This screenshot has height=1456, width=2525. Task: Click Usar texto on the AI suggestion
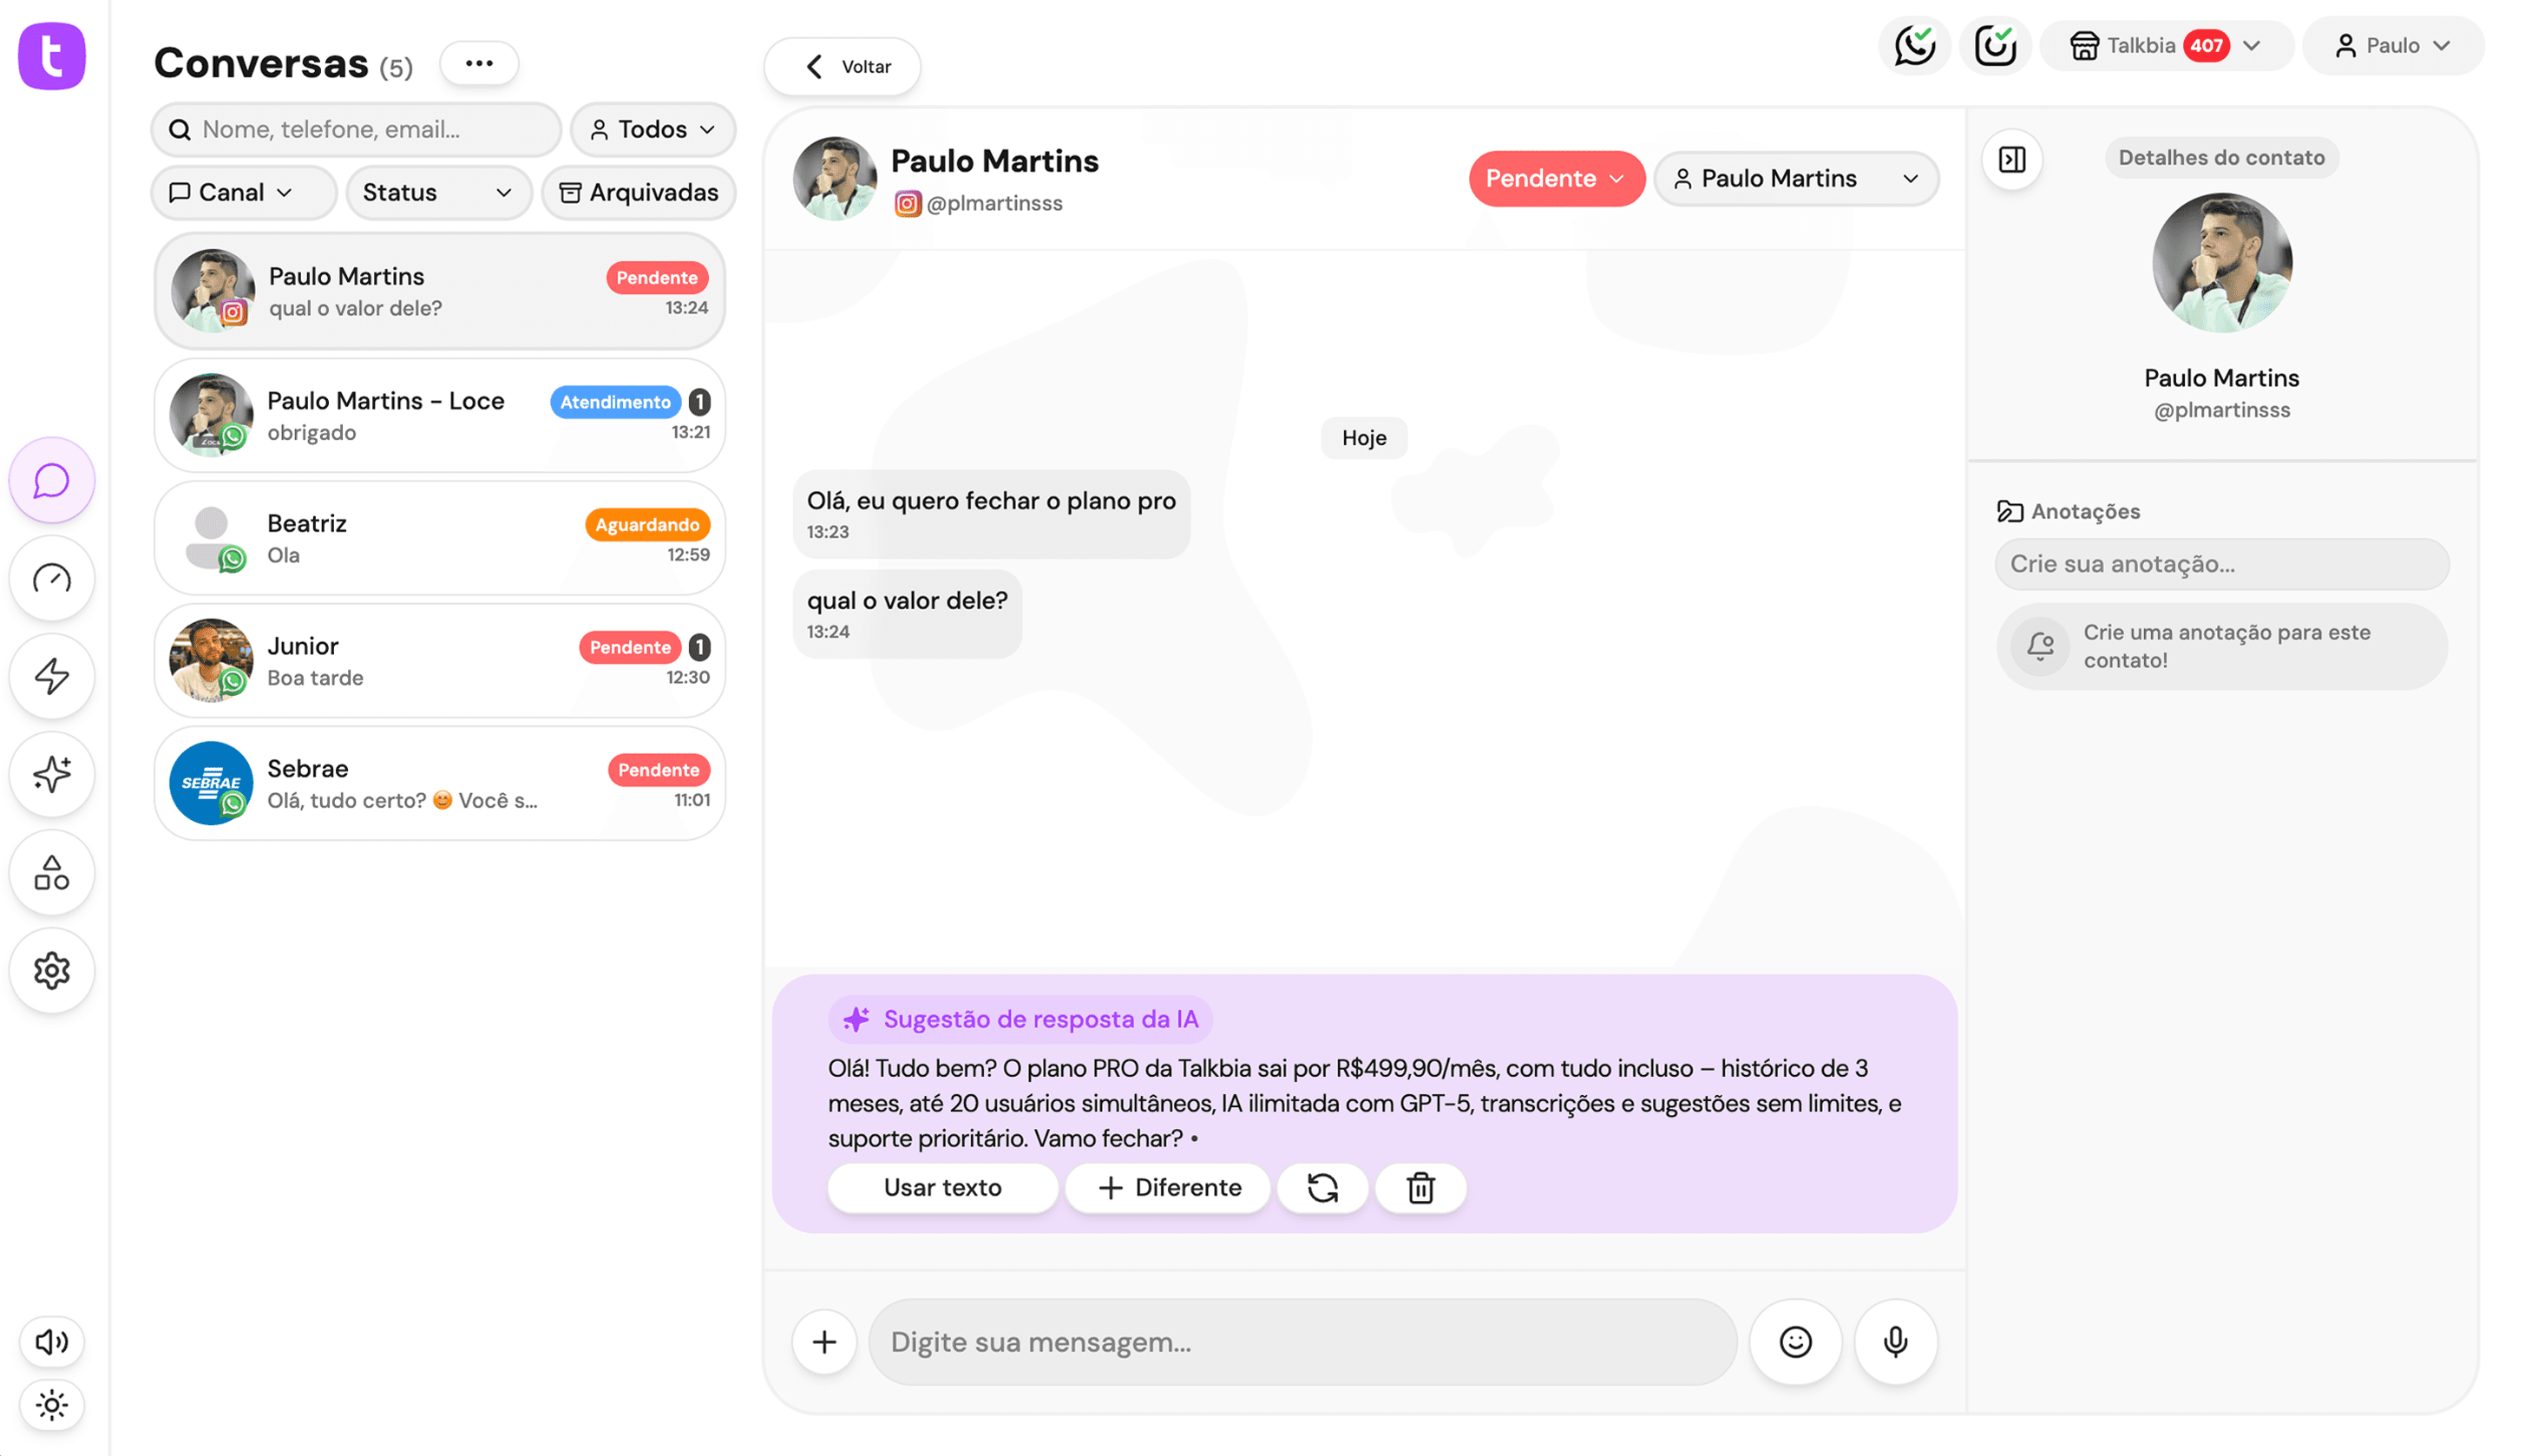pos(941,1188)
